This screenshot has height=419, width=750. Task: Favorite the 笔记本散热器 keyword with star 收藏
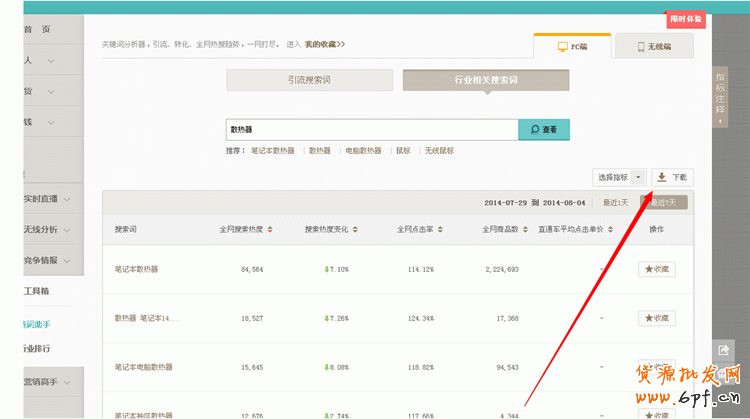tap(656, 269)
